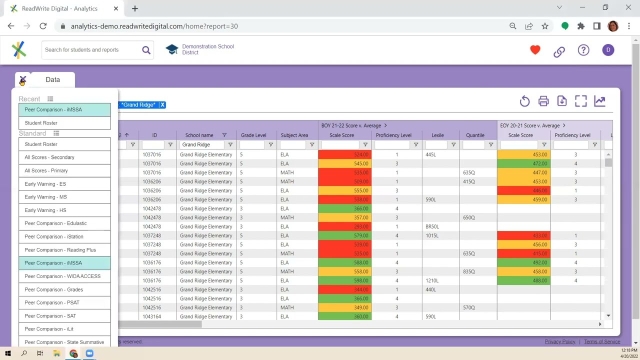Screen dimensions: 640x360
Task: Select Peer Comparison - WIDA ACCESS report
Action: pyautogui.click(x=64, y=276)
